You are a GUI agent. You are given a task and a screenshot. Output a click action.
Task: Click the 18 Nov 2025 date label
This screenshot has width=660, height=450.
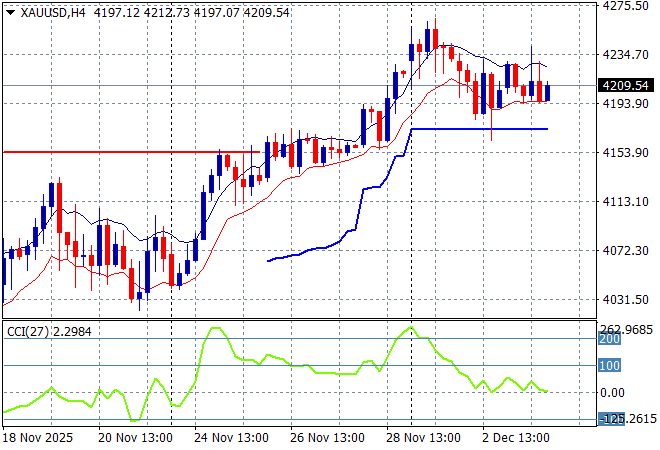pyautogui.click(x=37, y=437)
